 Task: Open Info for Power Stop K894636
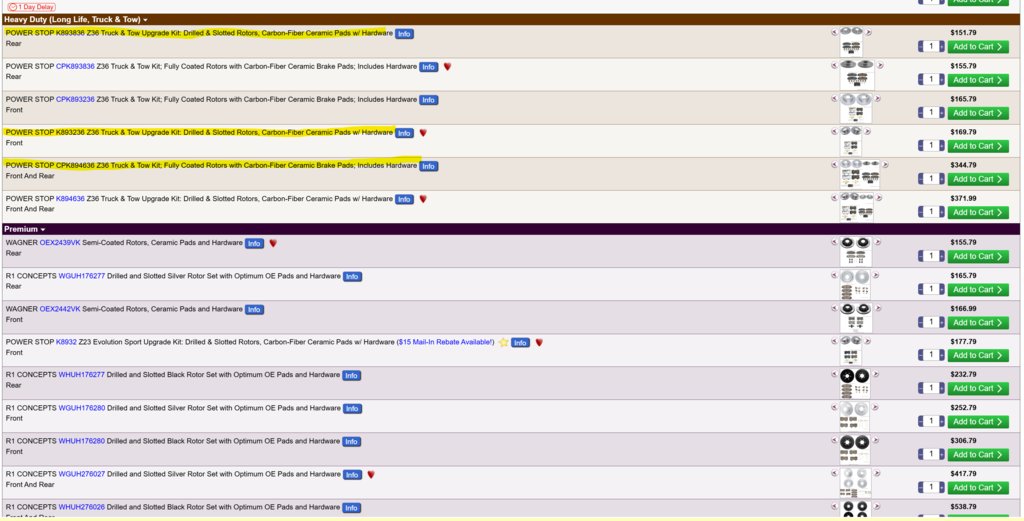click(404, 199)
